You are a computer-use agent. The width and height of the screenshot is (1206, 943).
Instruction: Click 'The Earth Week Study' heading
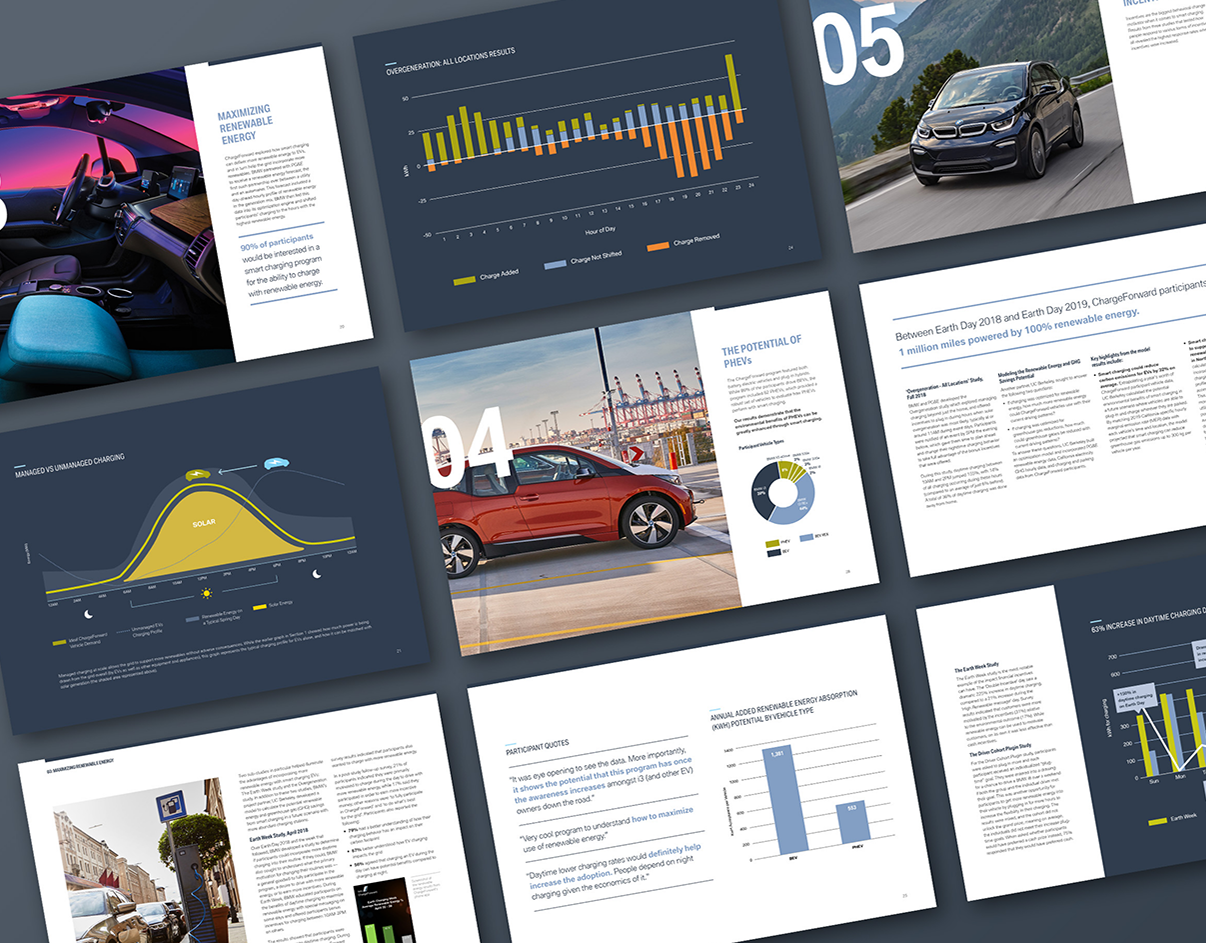tap(979, 667)
